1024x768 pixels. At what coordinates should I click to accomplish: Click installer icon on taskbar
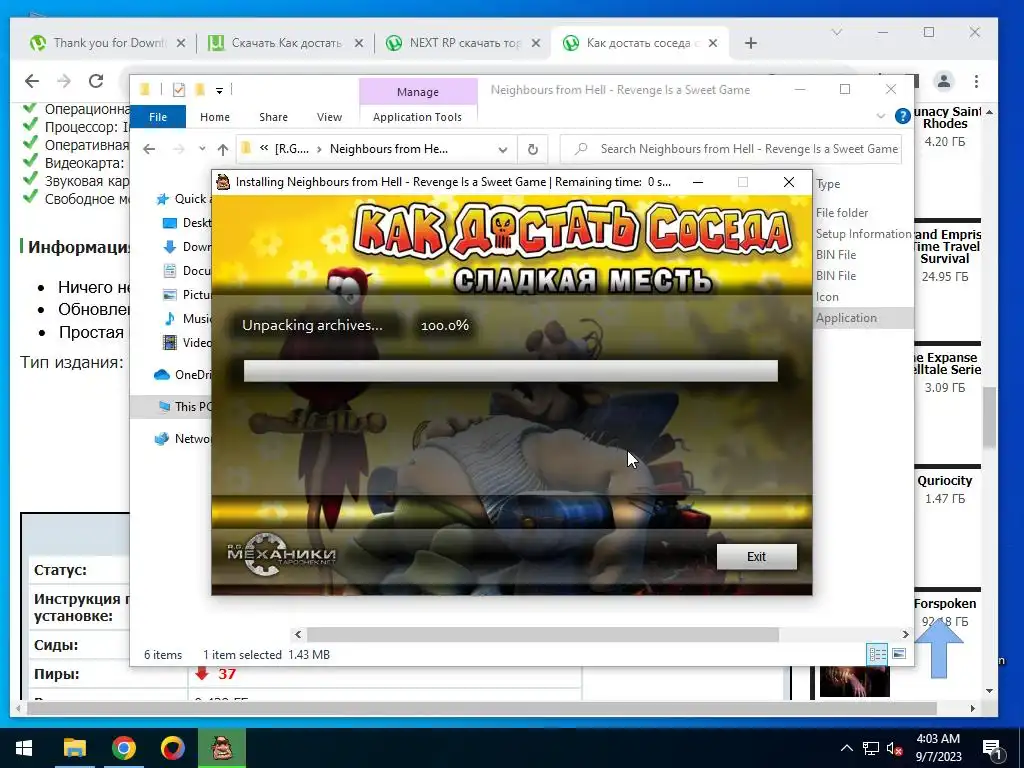(x=221, y=748)
